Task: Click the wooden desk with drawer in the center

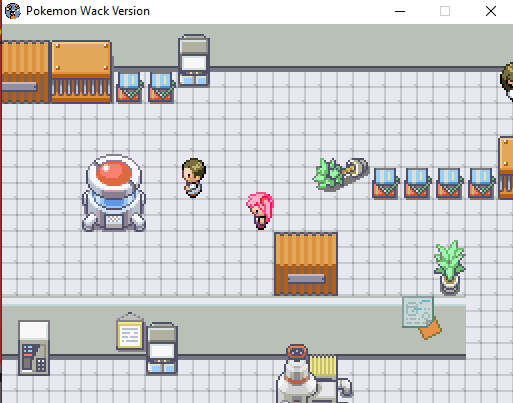Action: [306, 264]
